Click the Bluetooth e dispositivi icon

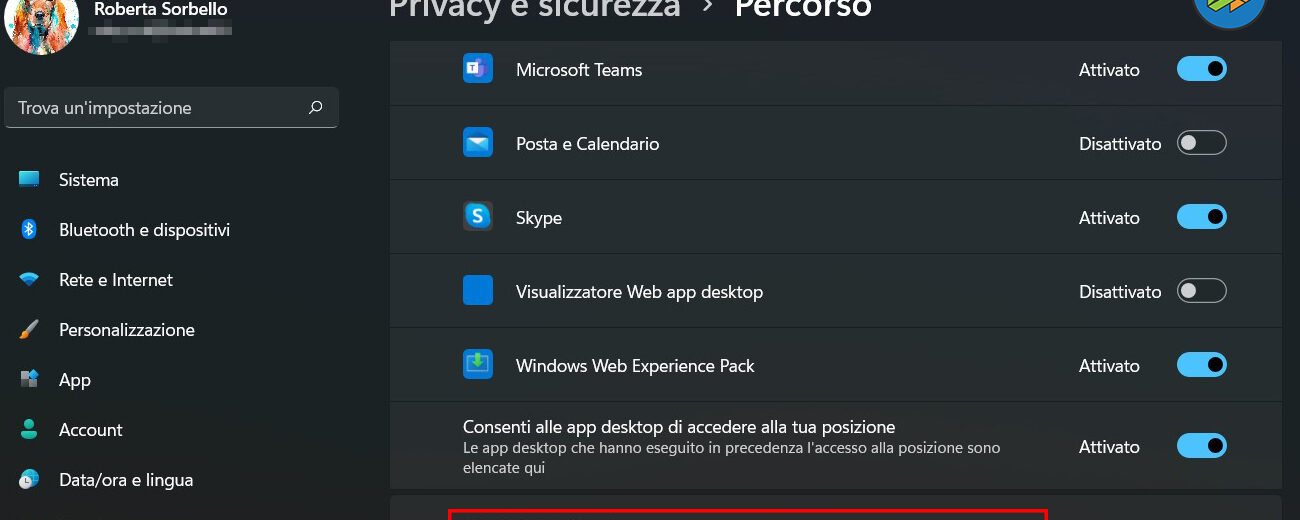coord(29,230)
